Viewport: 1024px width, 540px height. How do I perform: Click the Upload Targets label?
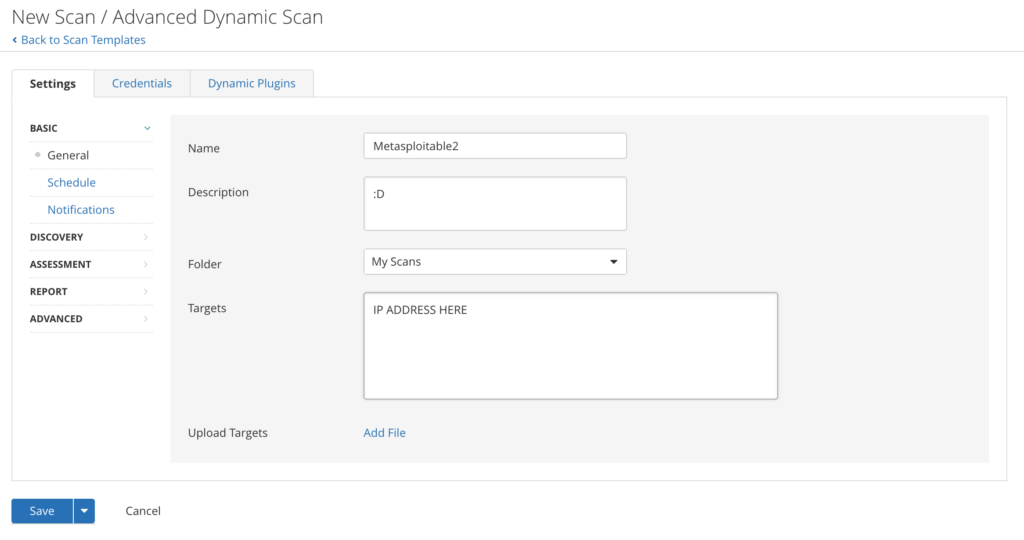[x=227, y=433]
